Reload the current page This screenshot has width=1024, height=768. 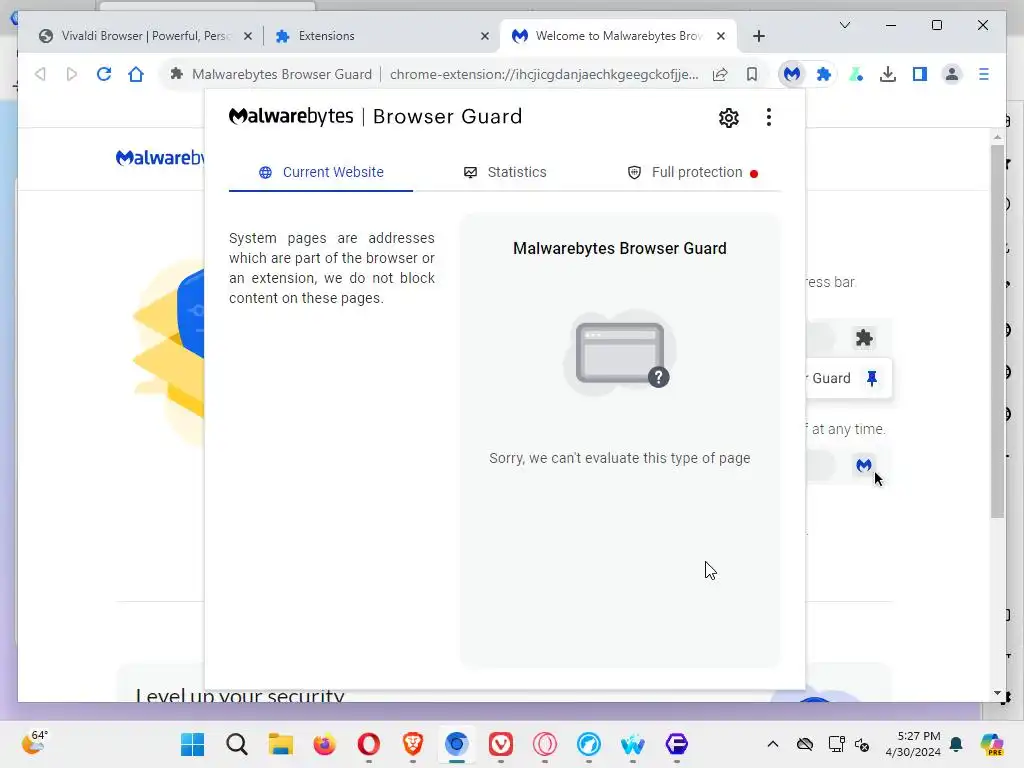104,74
